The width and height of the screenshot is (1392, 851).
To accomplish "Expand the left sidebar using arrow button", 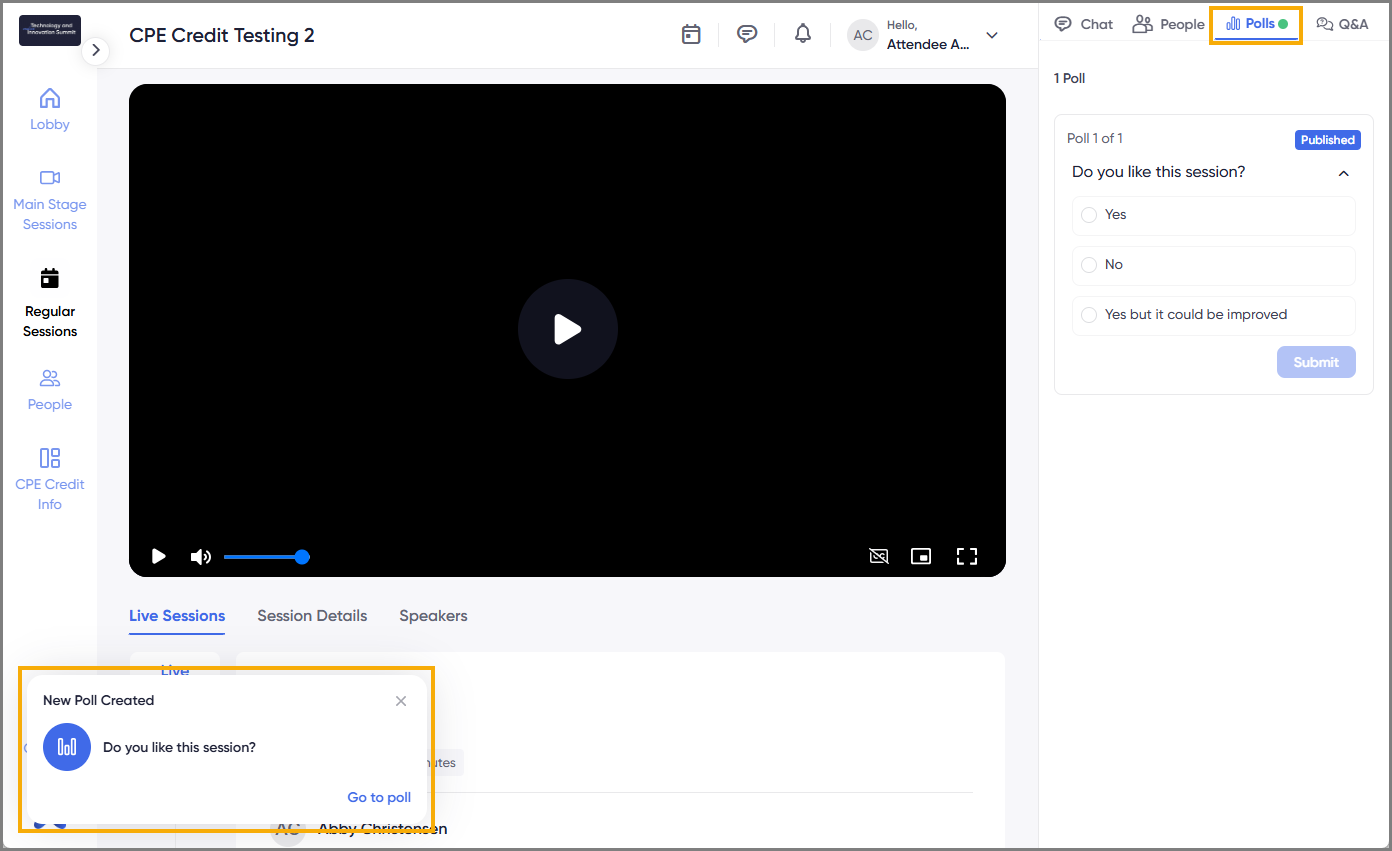I will coord(95,49).
